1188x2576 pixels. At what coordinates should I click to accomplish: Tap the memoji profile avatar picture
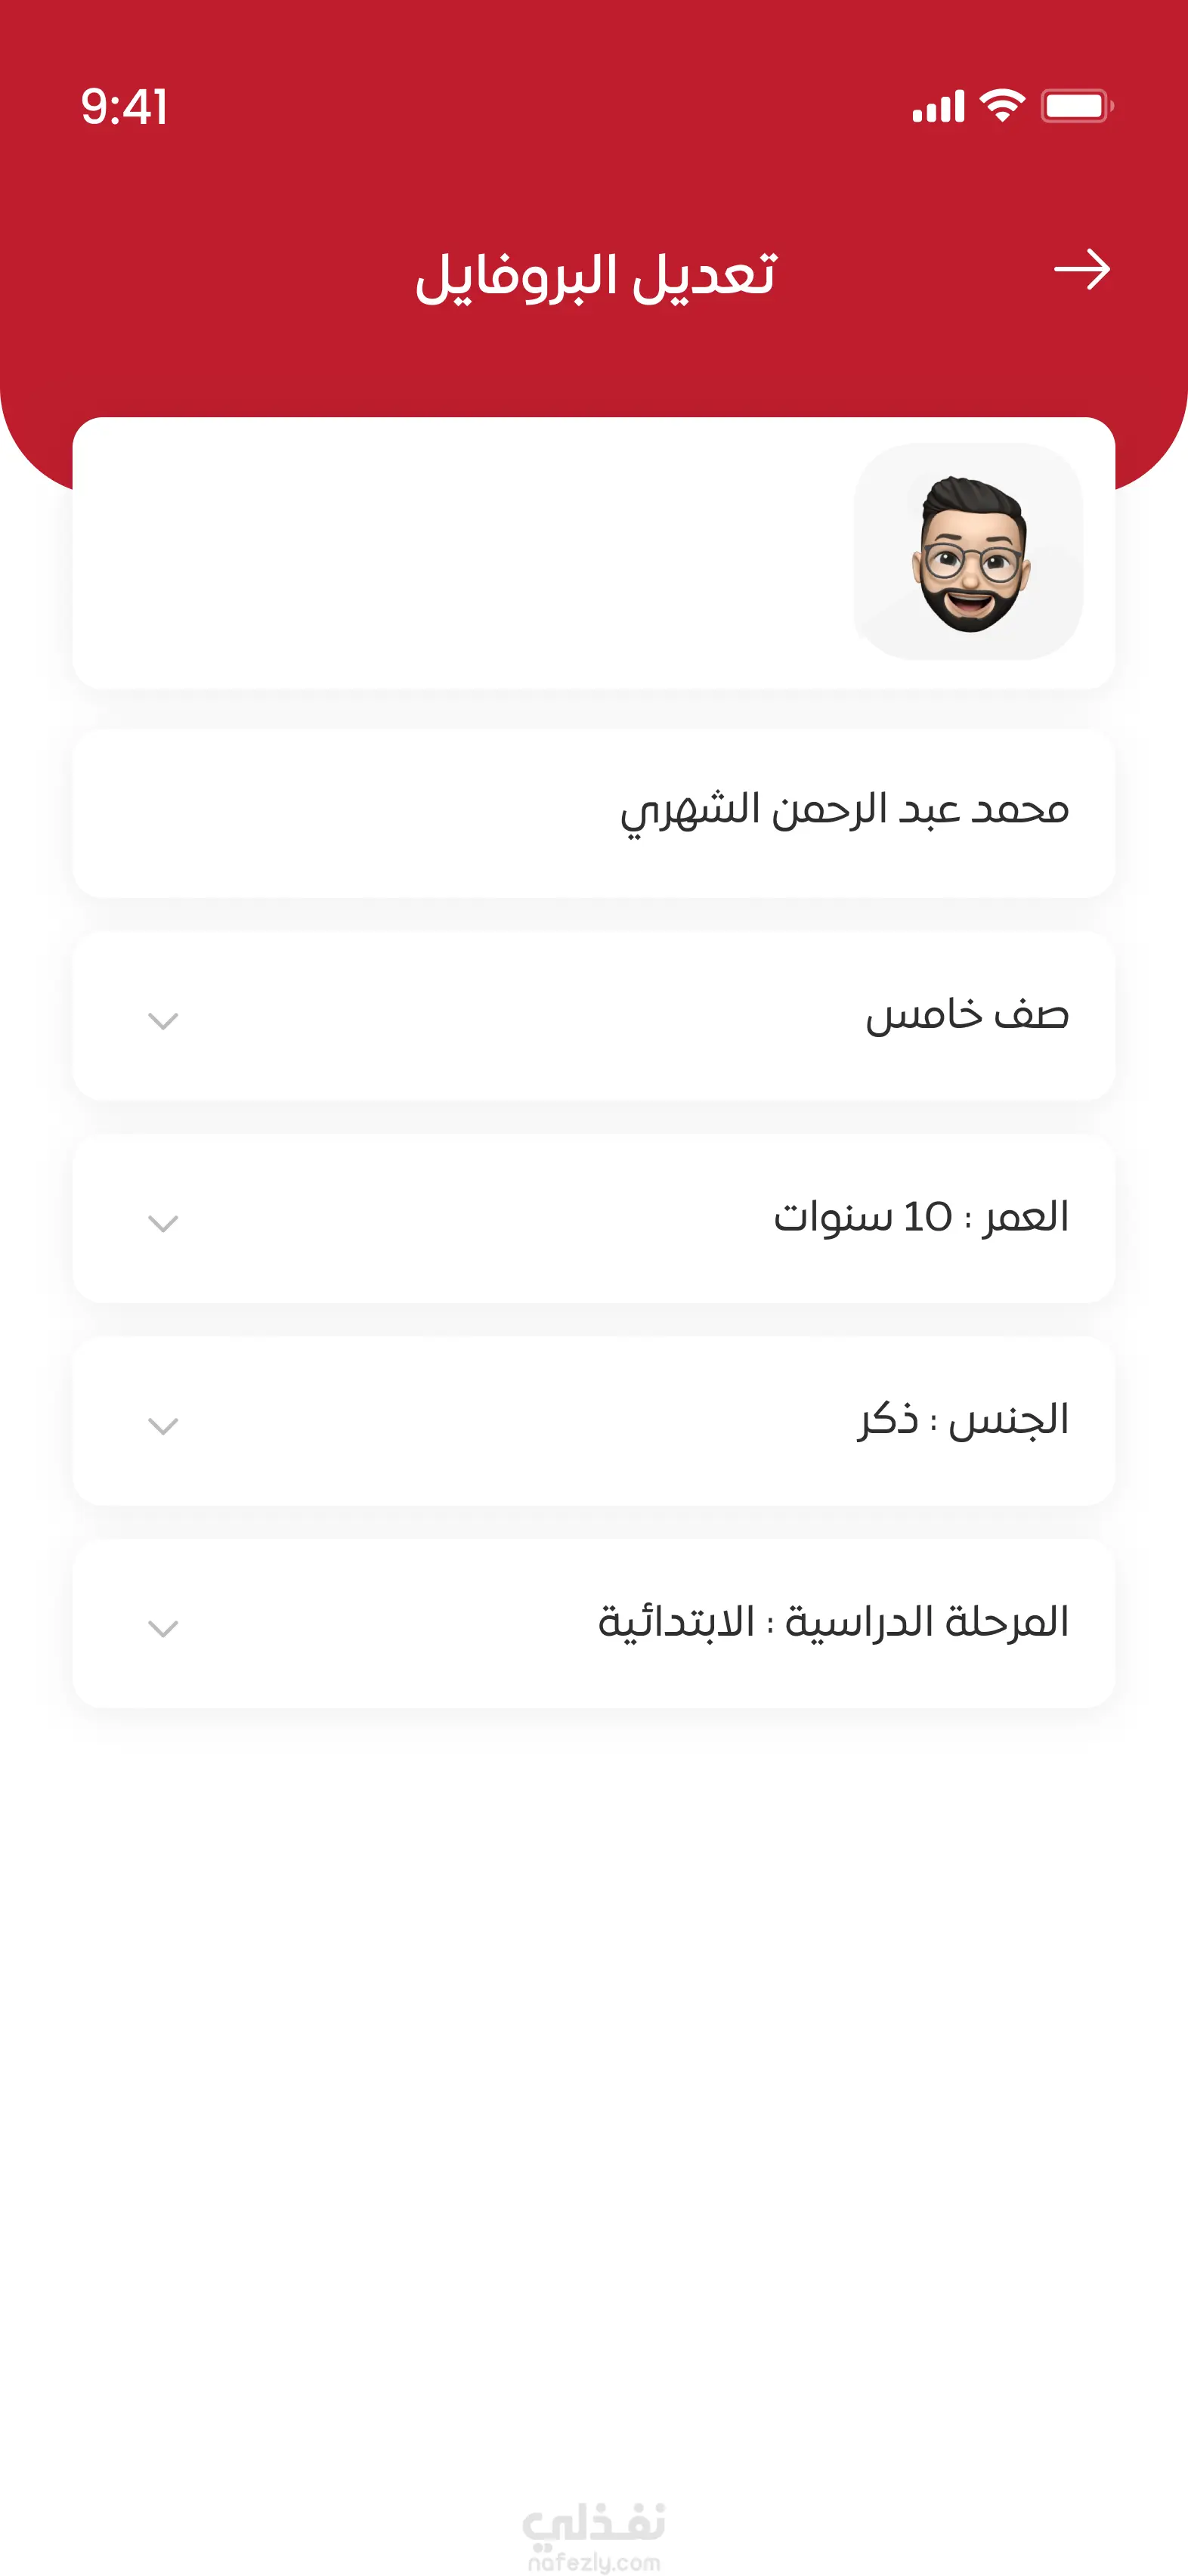point(968,552)
